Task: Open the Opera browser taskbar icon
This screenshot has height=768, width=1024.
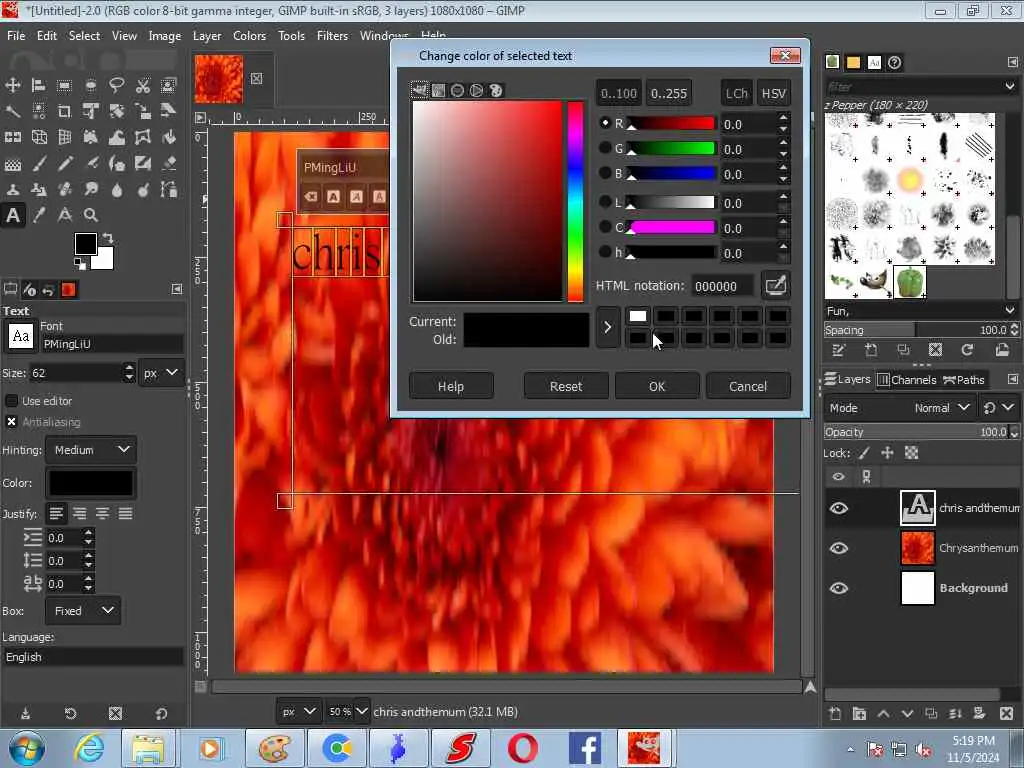Action: point(522,748)
